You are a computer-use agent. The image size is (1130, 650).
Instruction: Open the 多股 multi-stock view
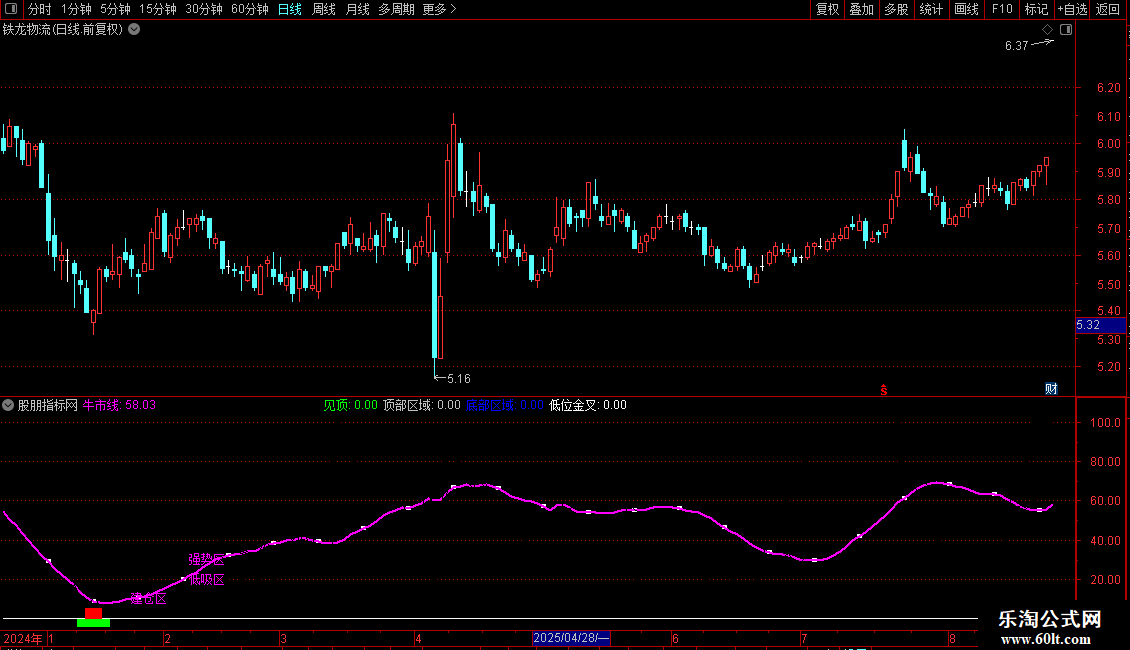pos(897,9)
